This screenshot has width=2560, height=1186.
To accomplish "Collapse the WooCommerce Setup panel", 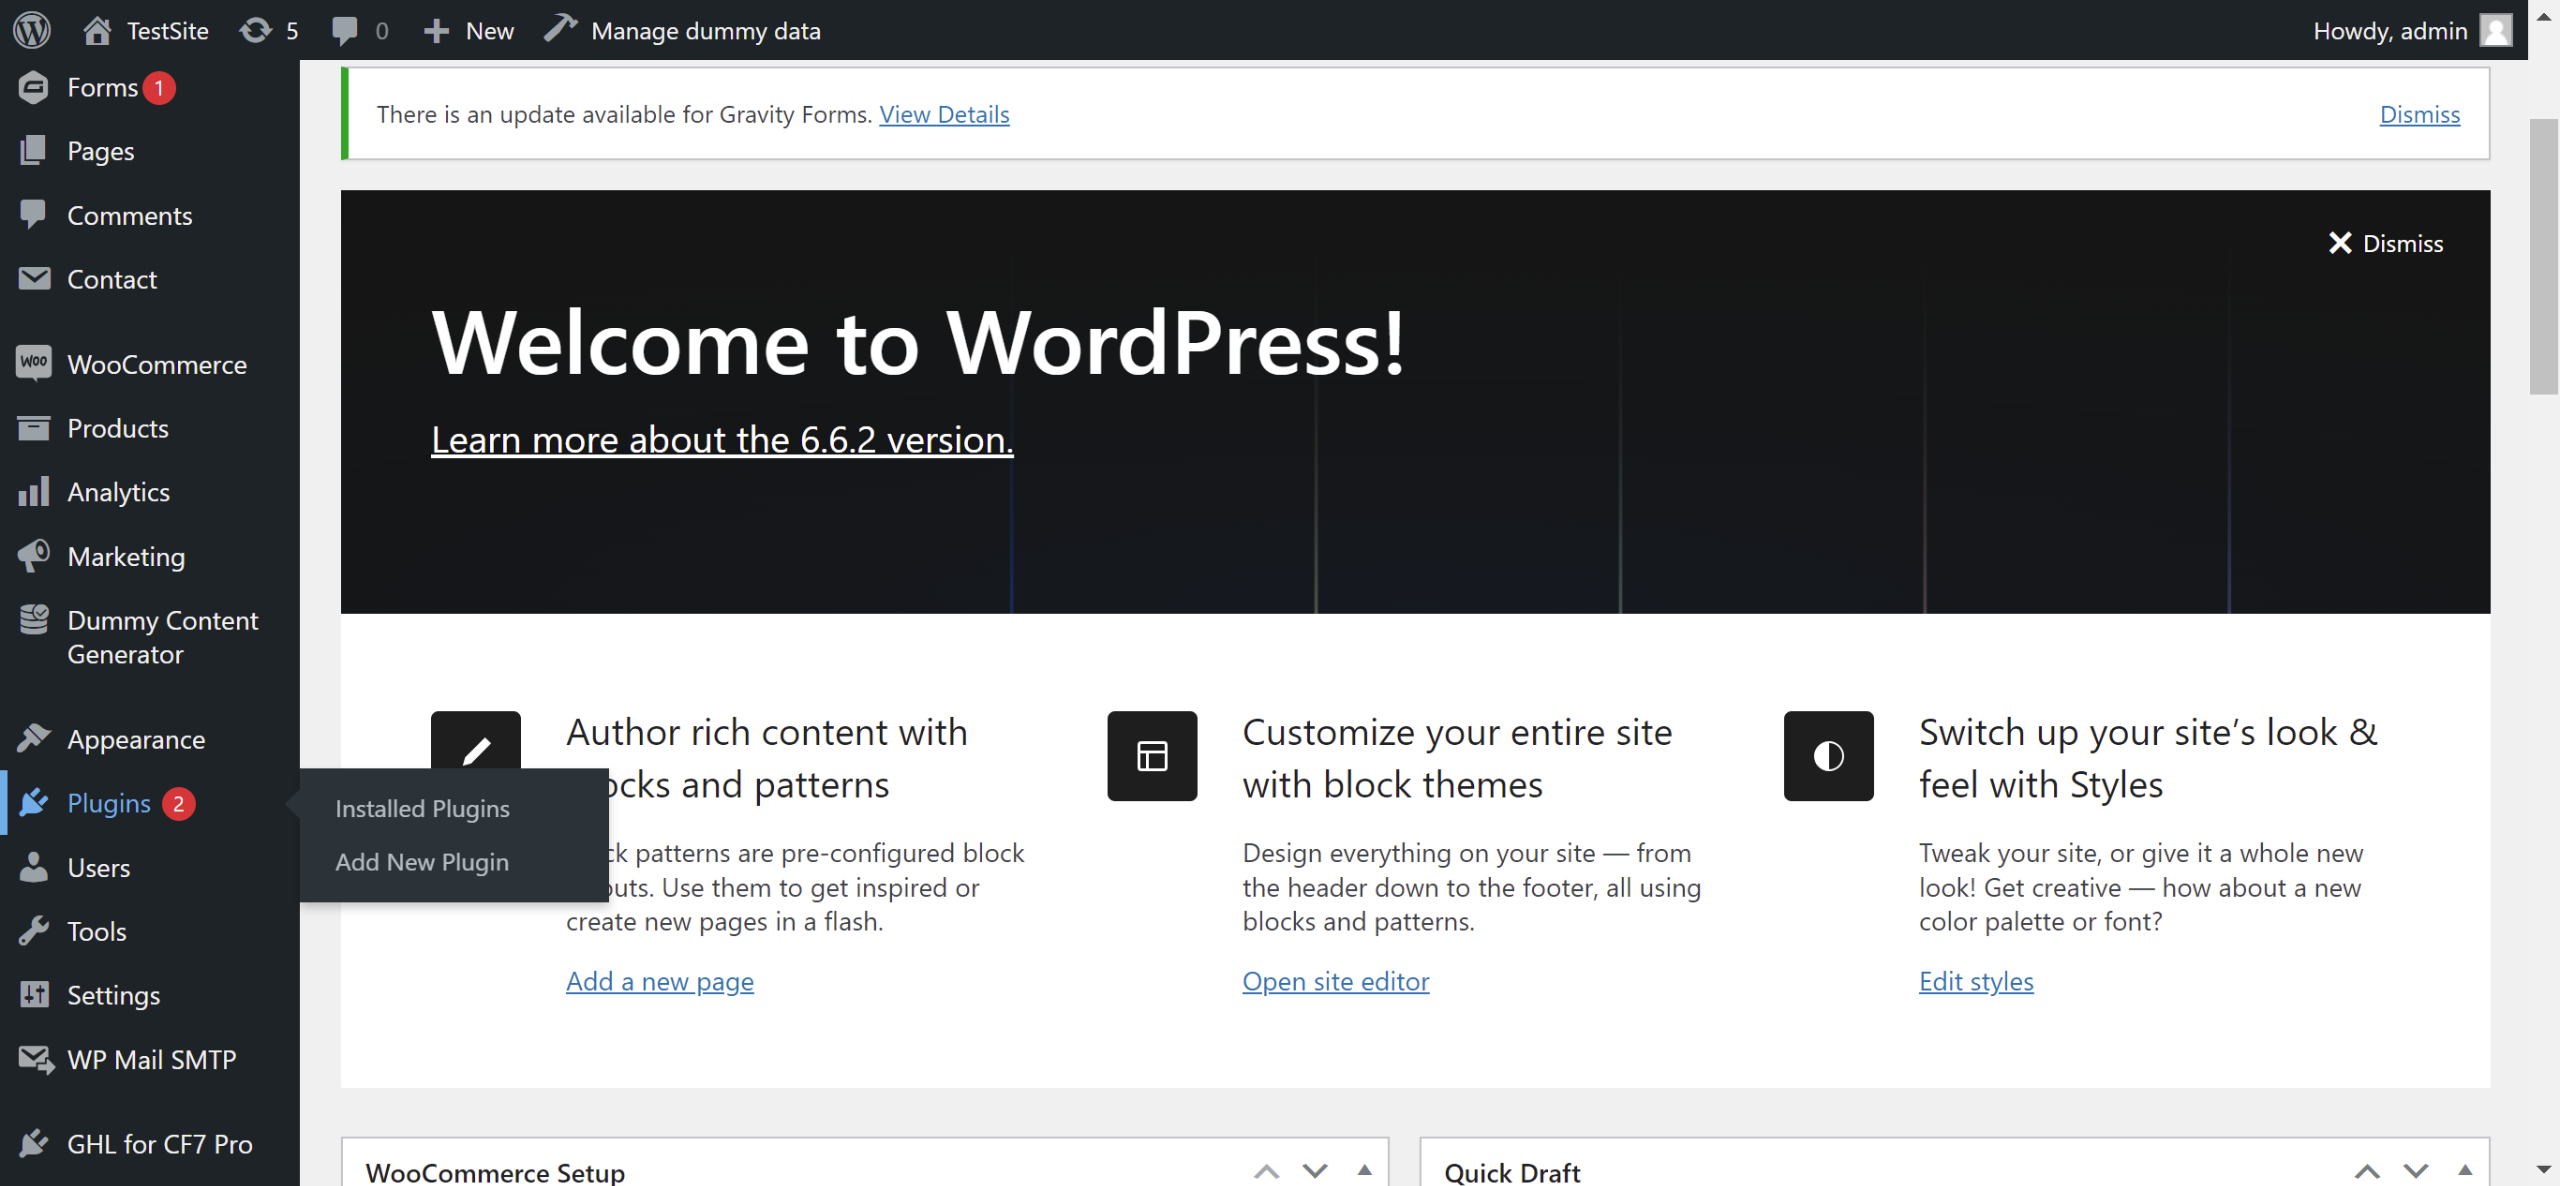I will point(1364,1170).
